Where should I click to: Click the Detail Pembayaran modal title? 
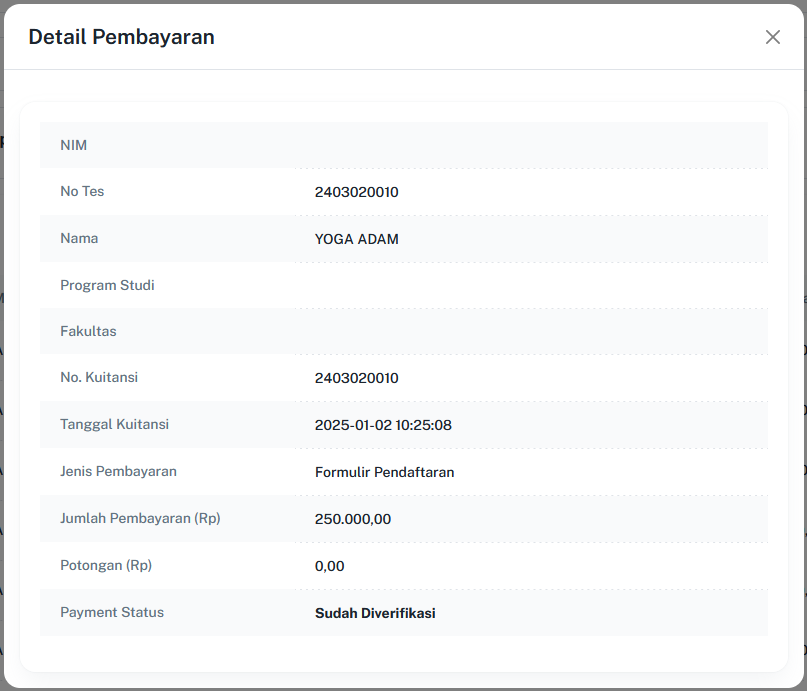121,37
